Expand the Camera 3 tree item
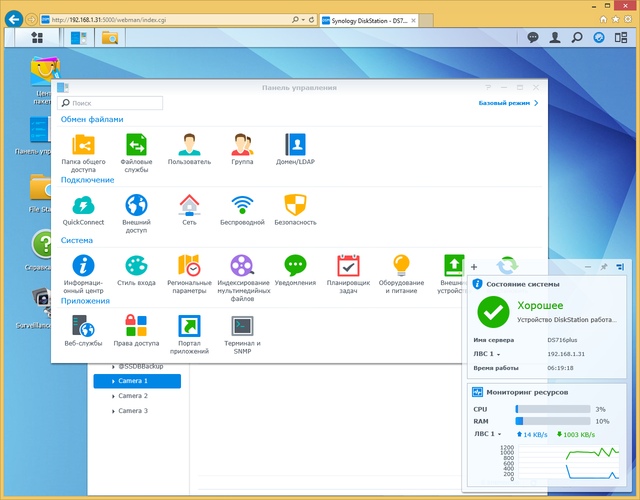Image resolution: width=640 pixels, height=500 pixels. pos(113,411)
